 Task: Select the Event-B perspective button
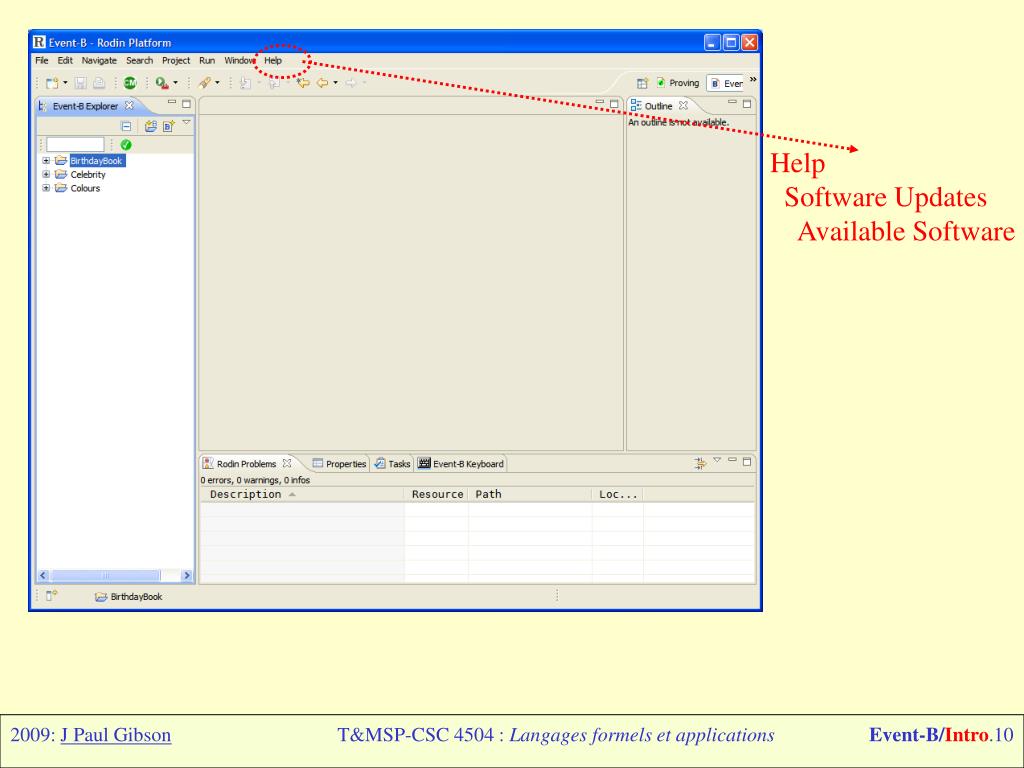click(x=726, y=84)
